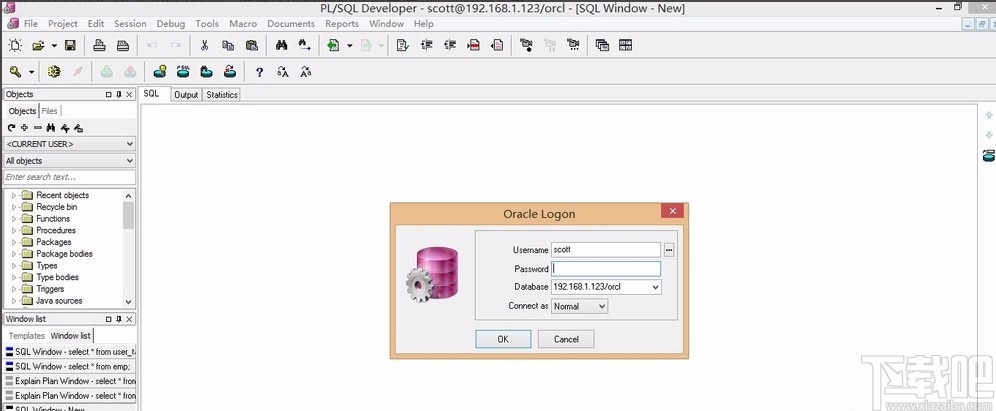Image resolution: width=996 pixels, height=411 pixels.
Task: Expand the Procedures tree node
Action: pyautogui.click(x=14, y=231)
